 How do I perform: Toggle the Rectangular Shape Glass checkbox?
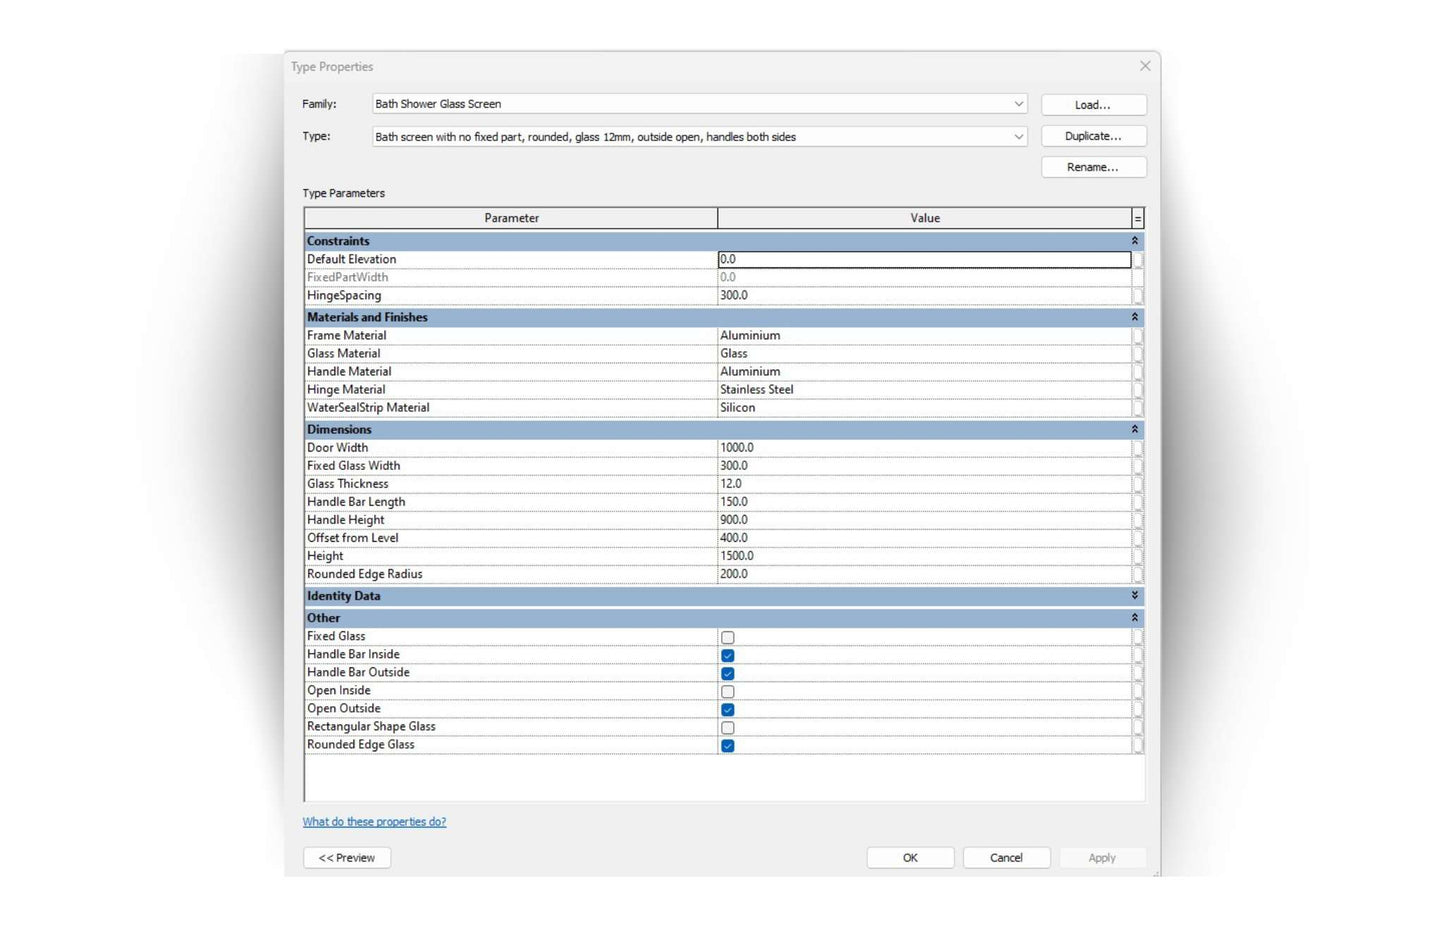click(x=728, y=728)
